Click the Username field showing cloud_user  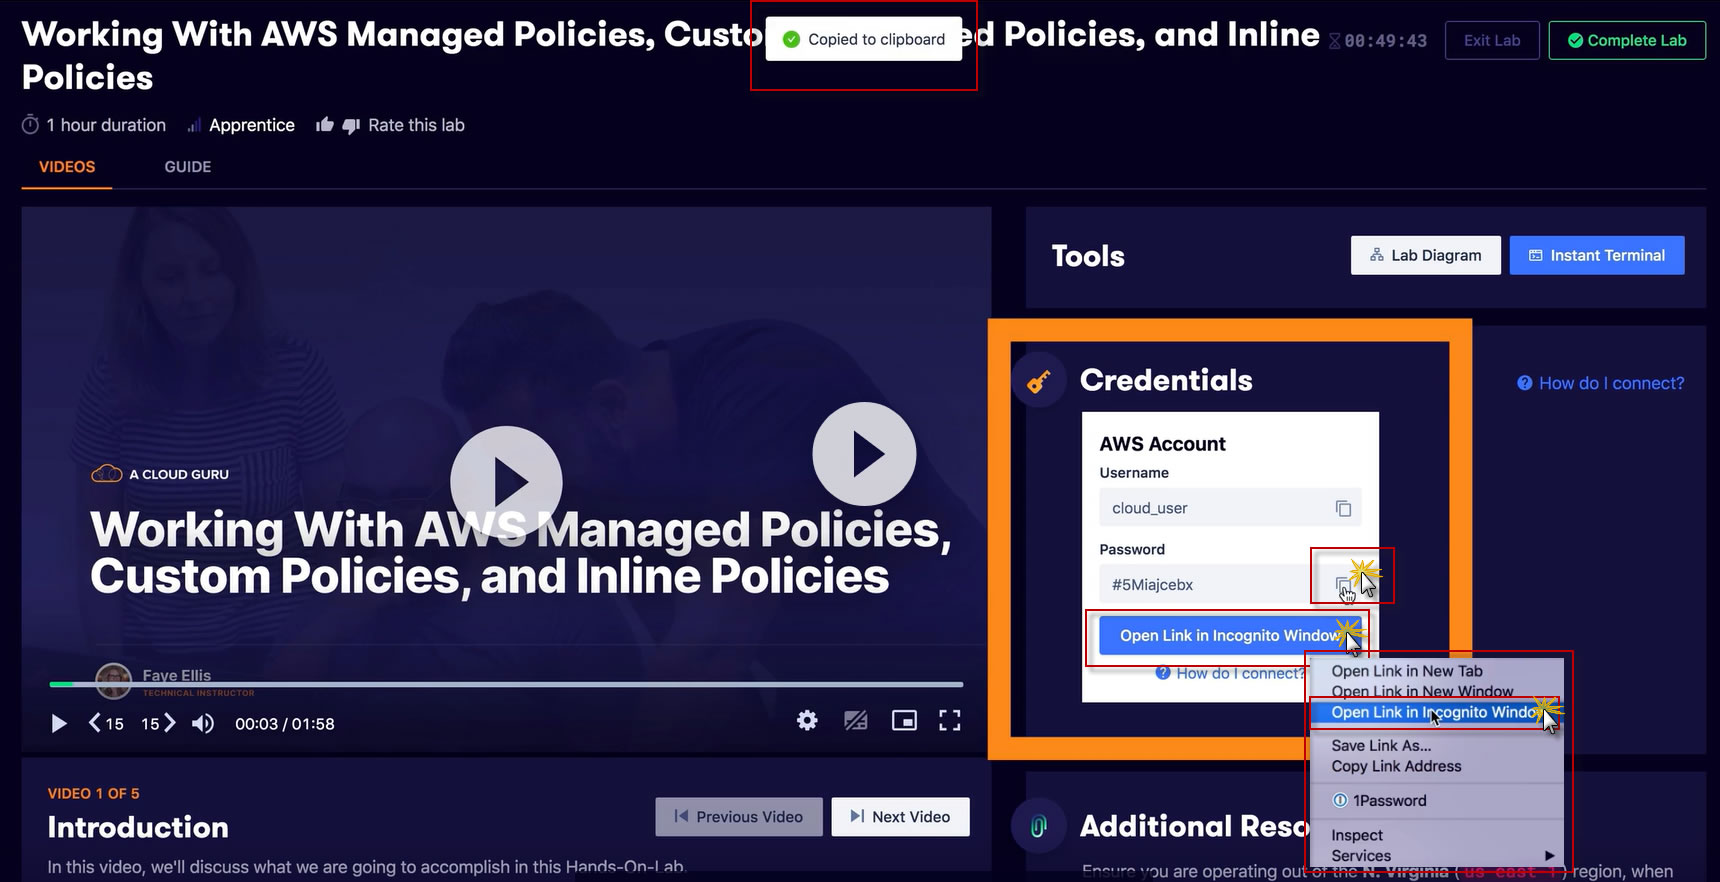coord(1230,508)
